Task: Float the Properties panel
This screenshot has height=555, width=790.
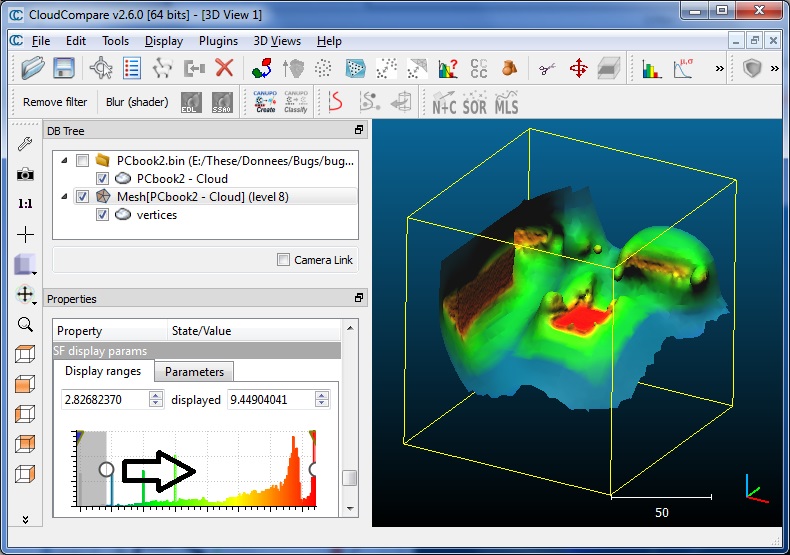Action: 359,298
